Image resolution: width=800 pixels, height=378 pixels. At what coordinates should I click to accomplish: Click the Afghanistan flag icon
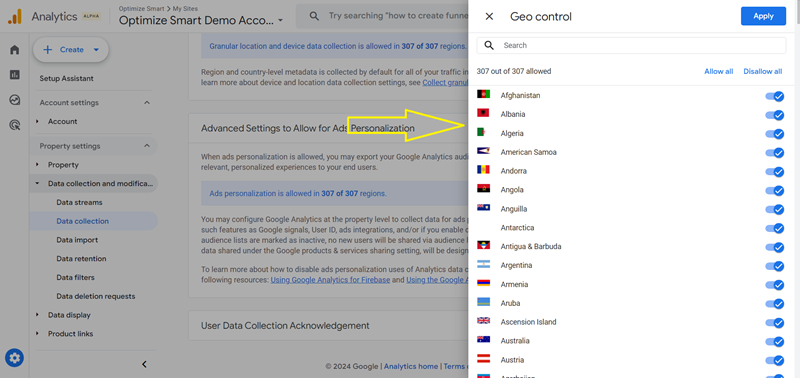click(483, 94)
